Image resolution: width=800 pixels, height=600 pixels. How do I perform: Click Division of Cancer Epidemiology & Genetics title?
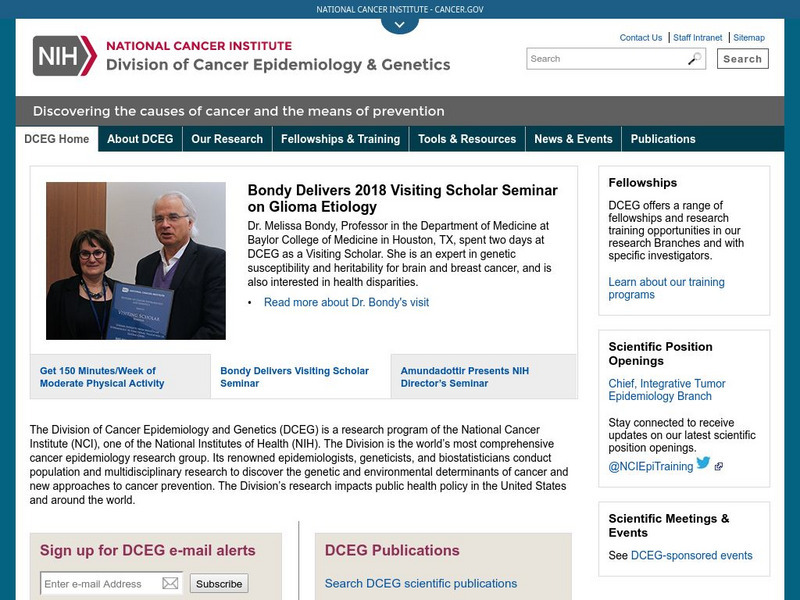278,65
